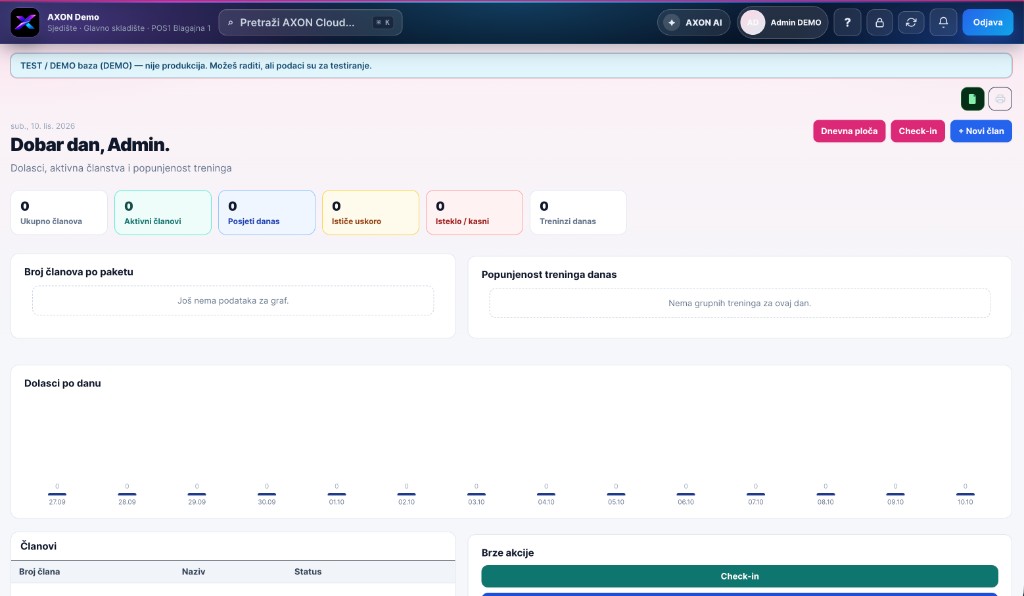Click the Naziv column header
The width and height of the screenshot is (1024, 596).
tap(193, 572)
